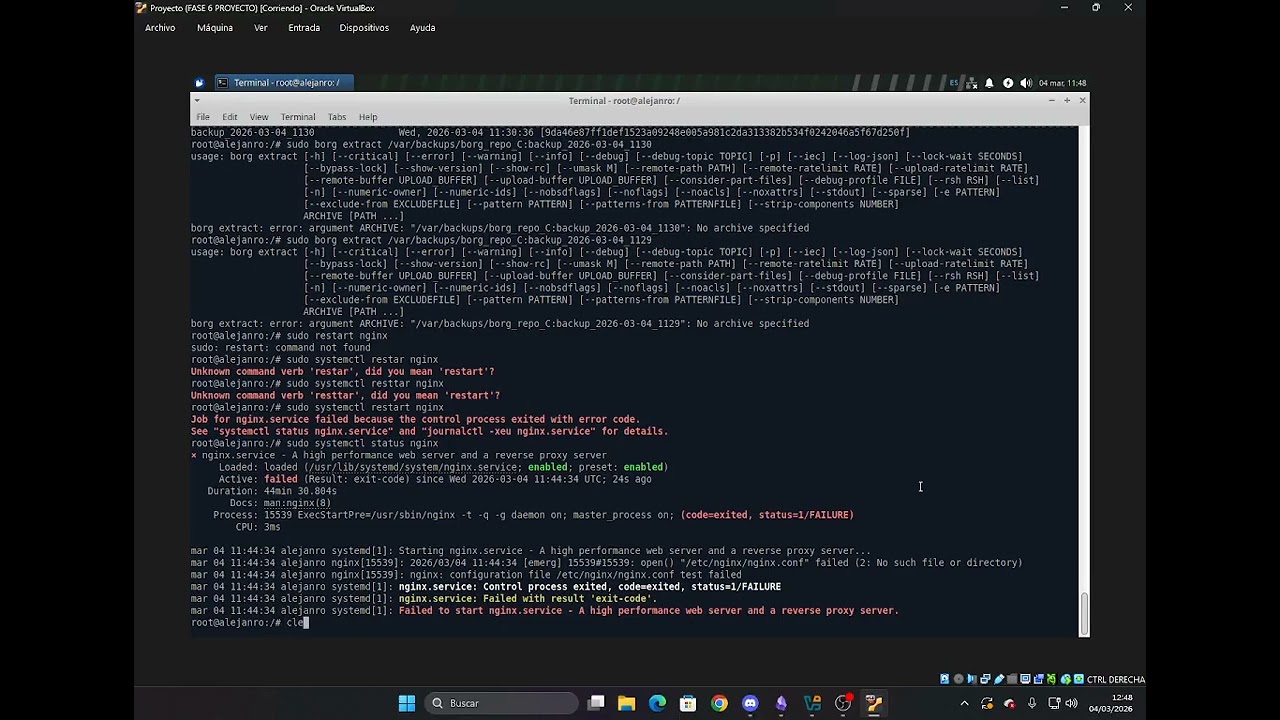Screen dimensions: 1280x720
Task: Click the /usr/lib/systemd/system/nginx.service path
Action: 413,467
